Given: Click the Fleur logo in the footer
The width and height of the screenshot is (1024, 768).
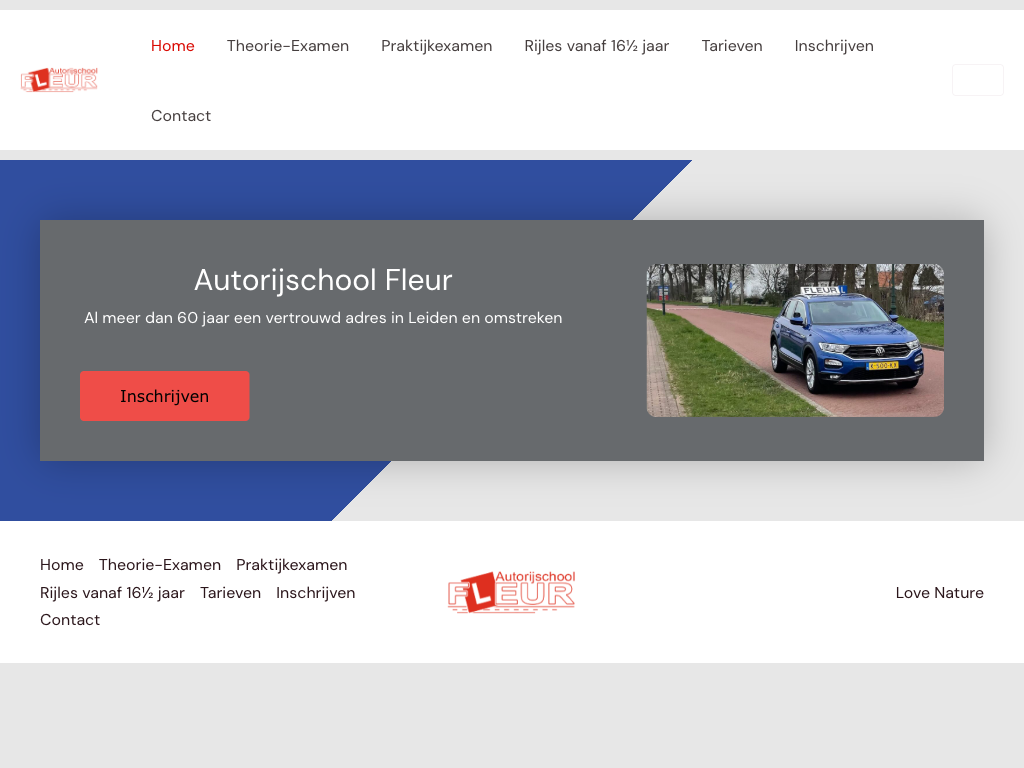Looking at the screenshot, I should coord(511,592).
